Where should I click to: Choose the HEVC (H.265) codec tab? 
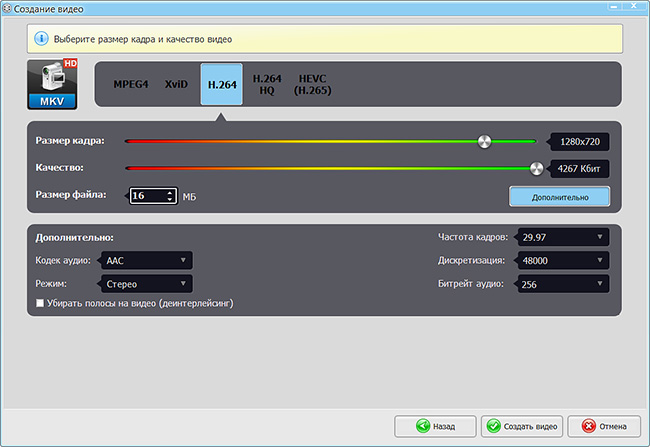(312, 86)
